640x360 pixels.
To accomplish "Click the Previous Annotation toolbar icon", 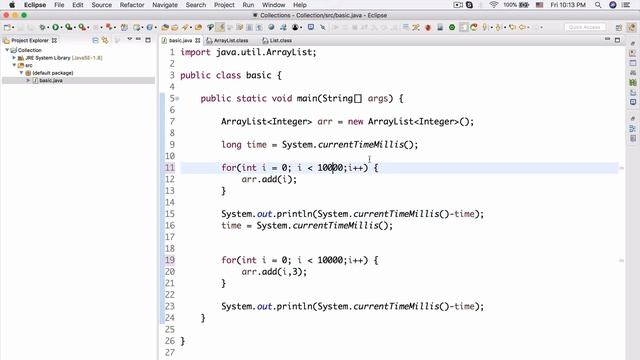I will (x=498, y=27).
